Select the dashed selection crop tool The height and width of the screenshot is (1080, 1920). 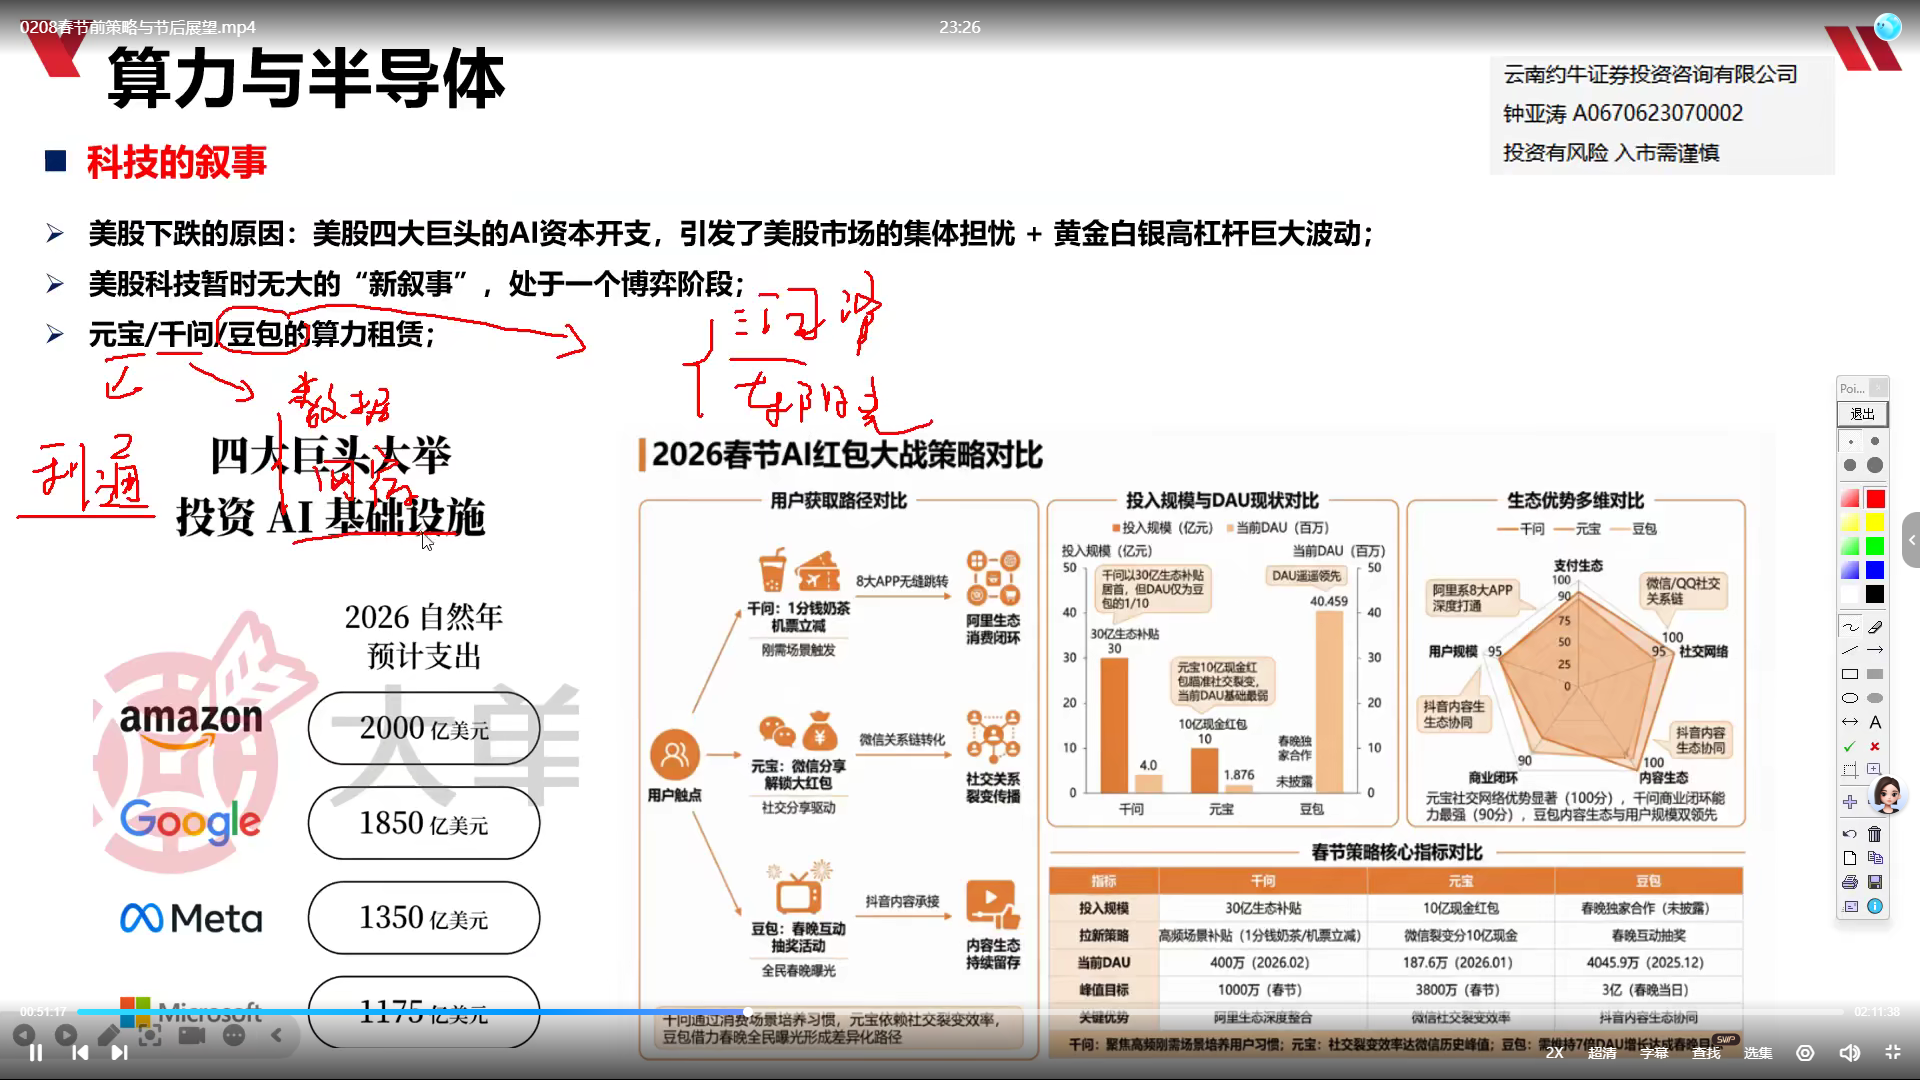[x=1850, y=770]
